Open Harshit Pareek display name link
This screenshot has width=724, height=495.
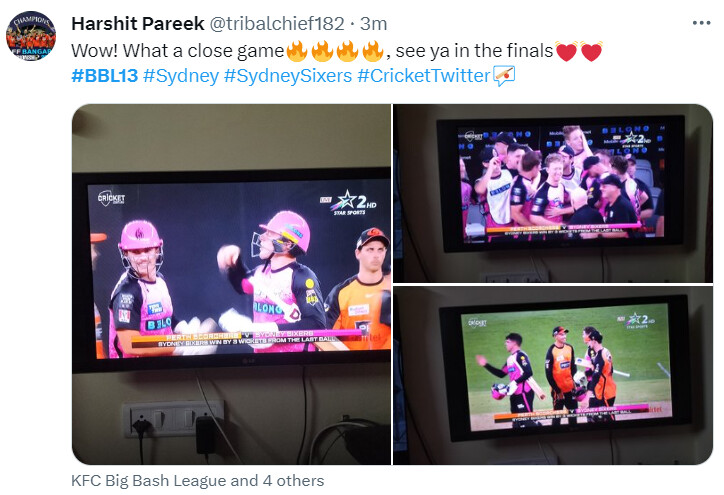point(138,24)
